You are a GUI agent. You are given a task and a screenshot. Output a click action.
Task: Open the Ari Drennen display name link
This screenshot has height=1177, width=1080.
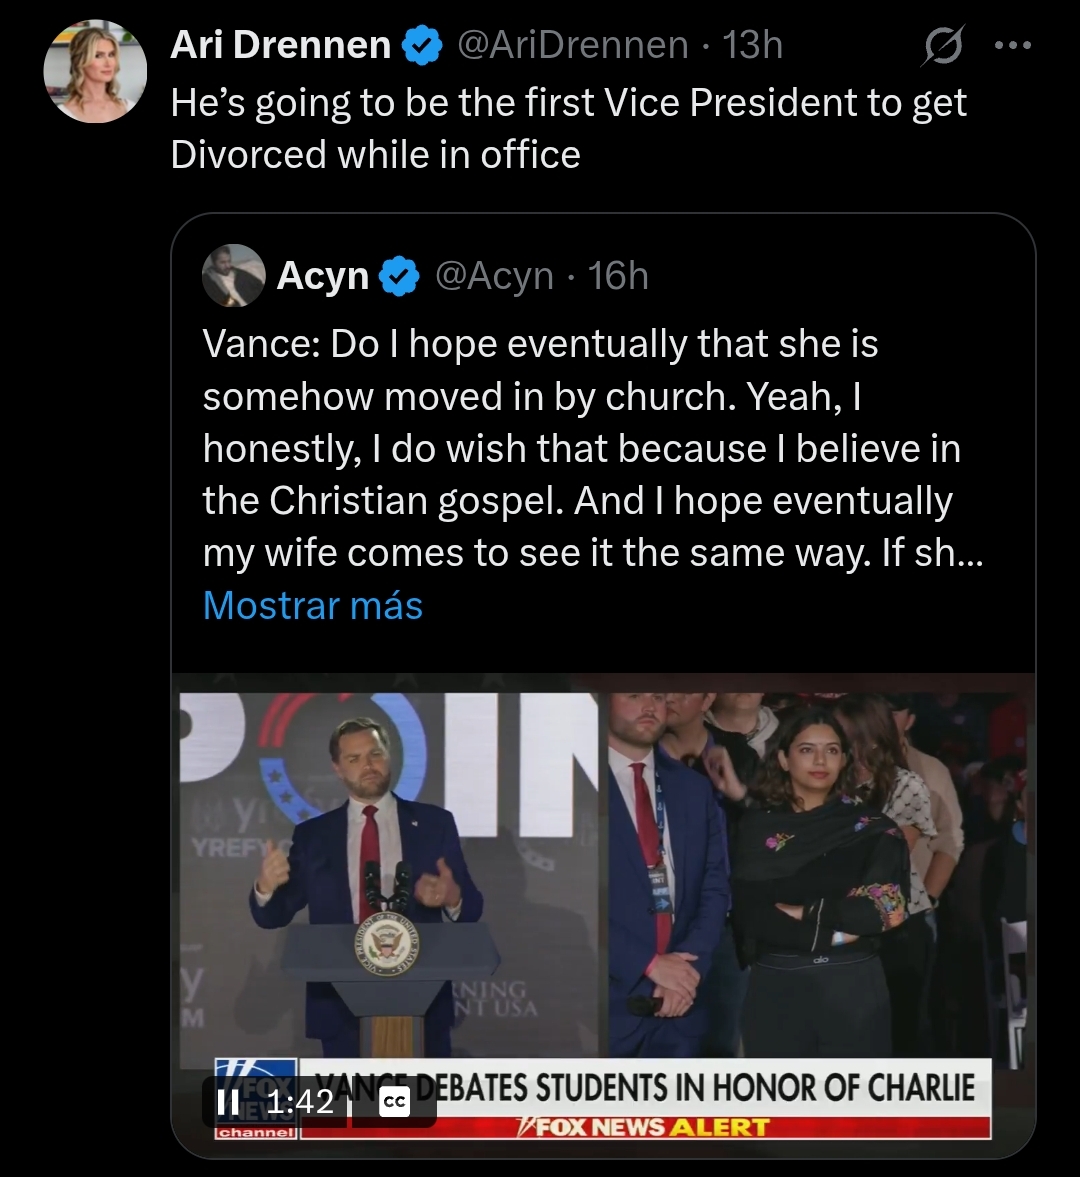280,45
